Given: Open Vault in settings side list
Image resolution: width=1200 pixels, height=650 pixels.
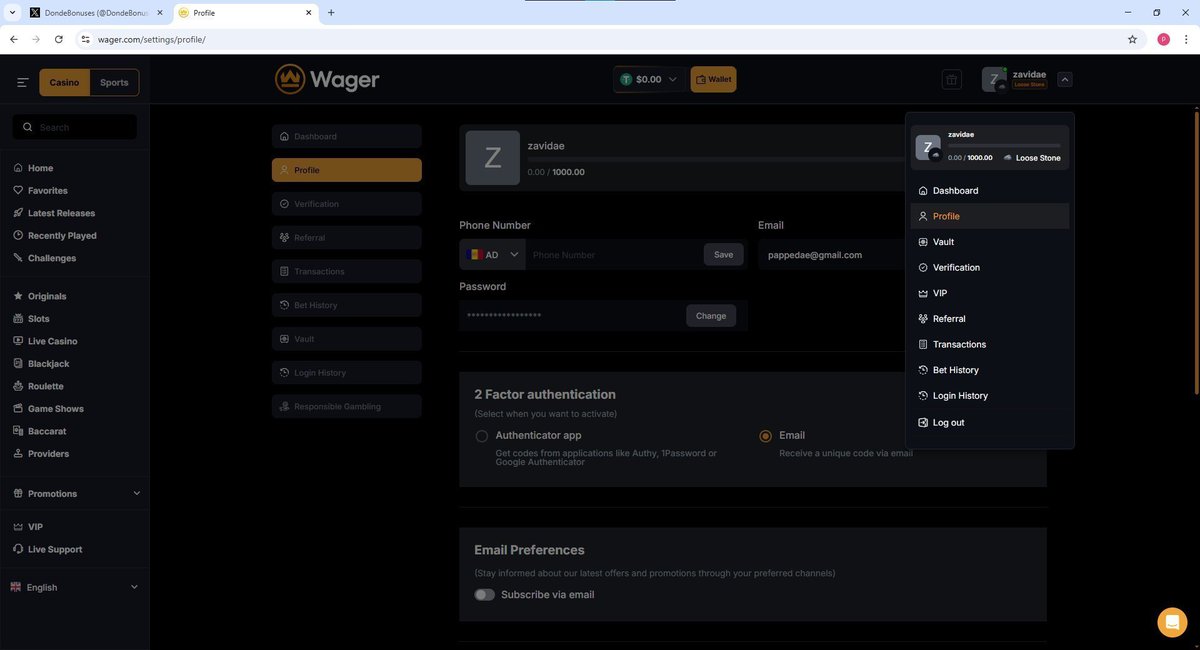Looking at the screenshot, I should (x=347, y=339).
